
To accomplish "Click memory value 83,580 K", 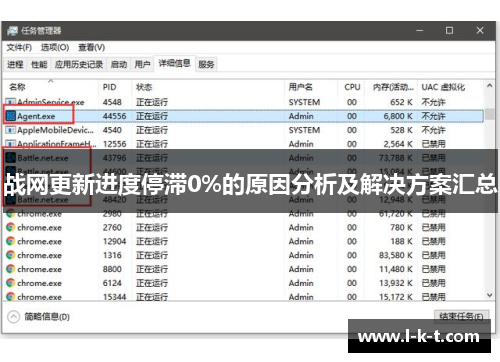I will click(x=396, y=255).
